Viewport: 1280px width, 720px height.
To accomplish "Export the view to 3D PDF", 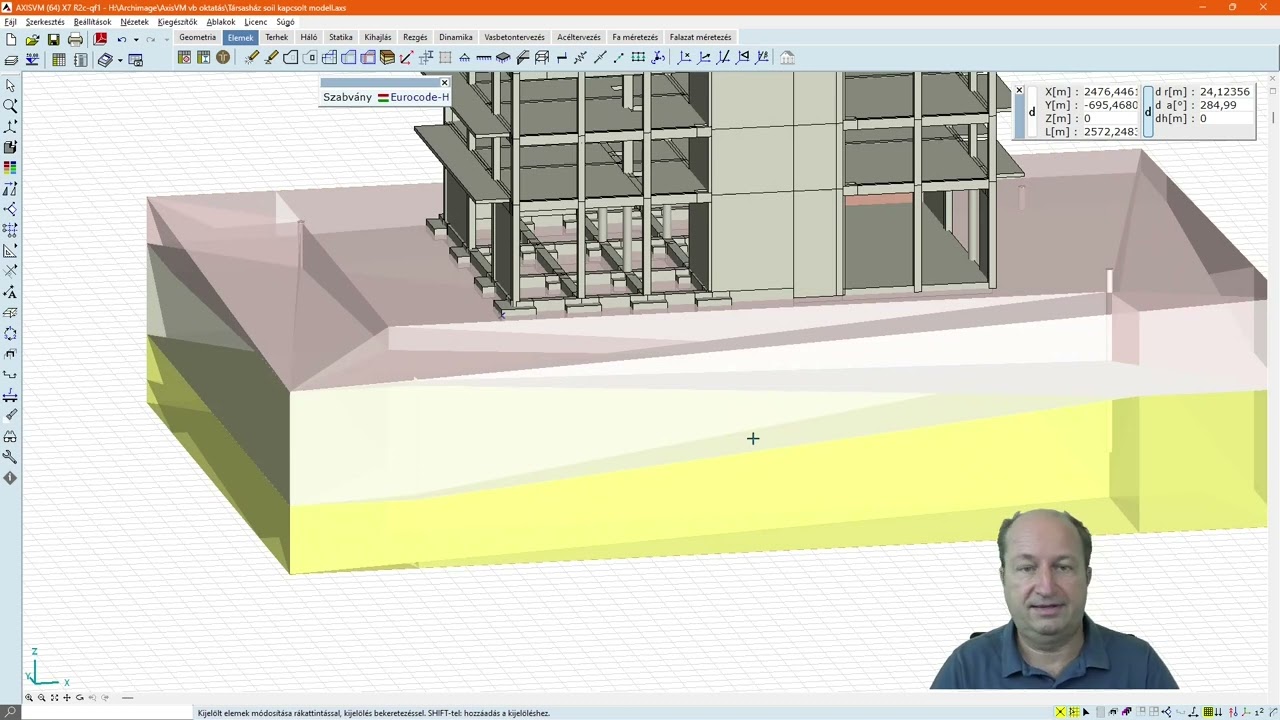I will [100, 40].
